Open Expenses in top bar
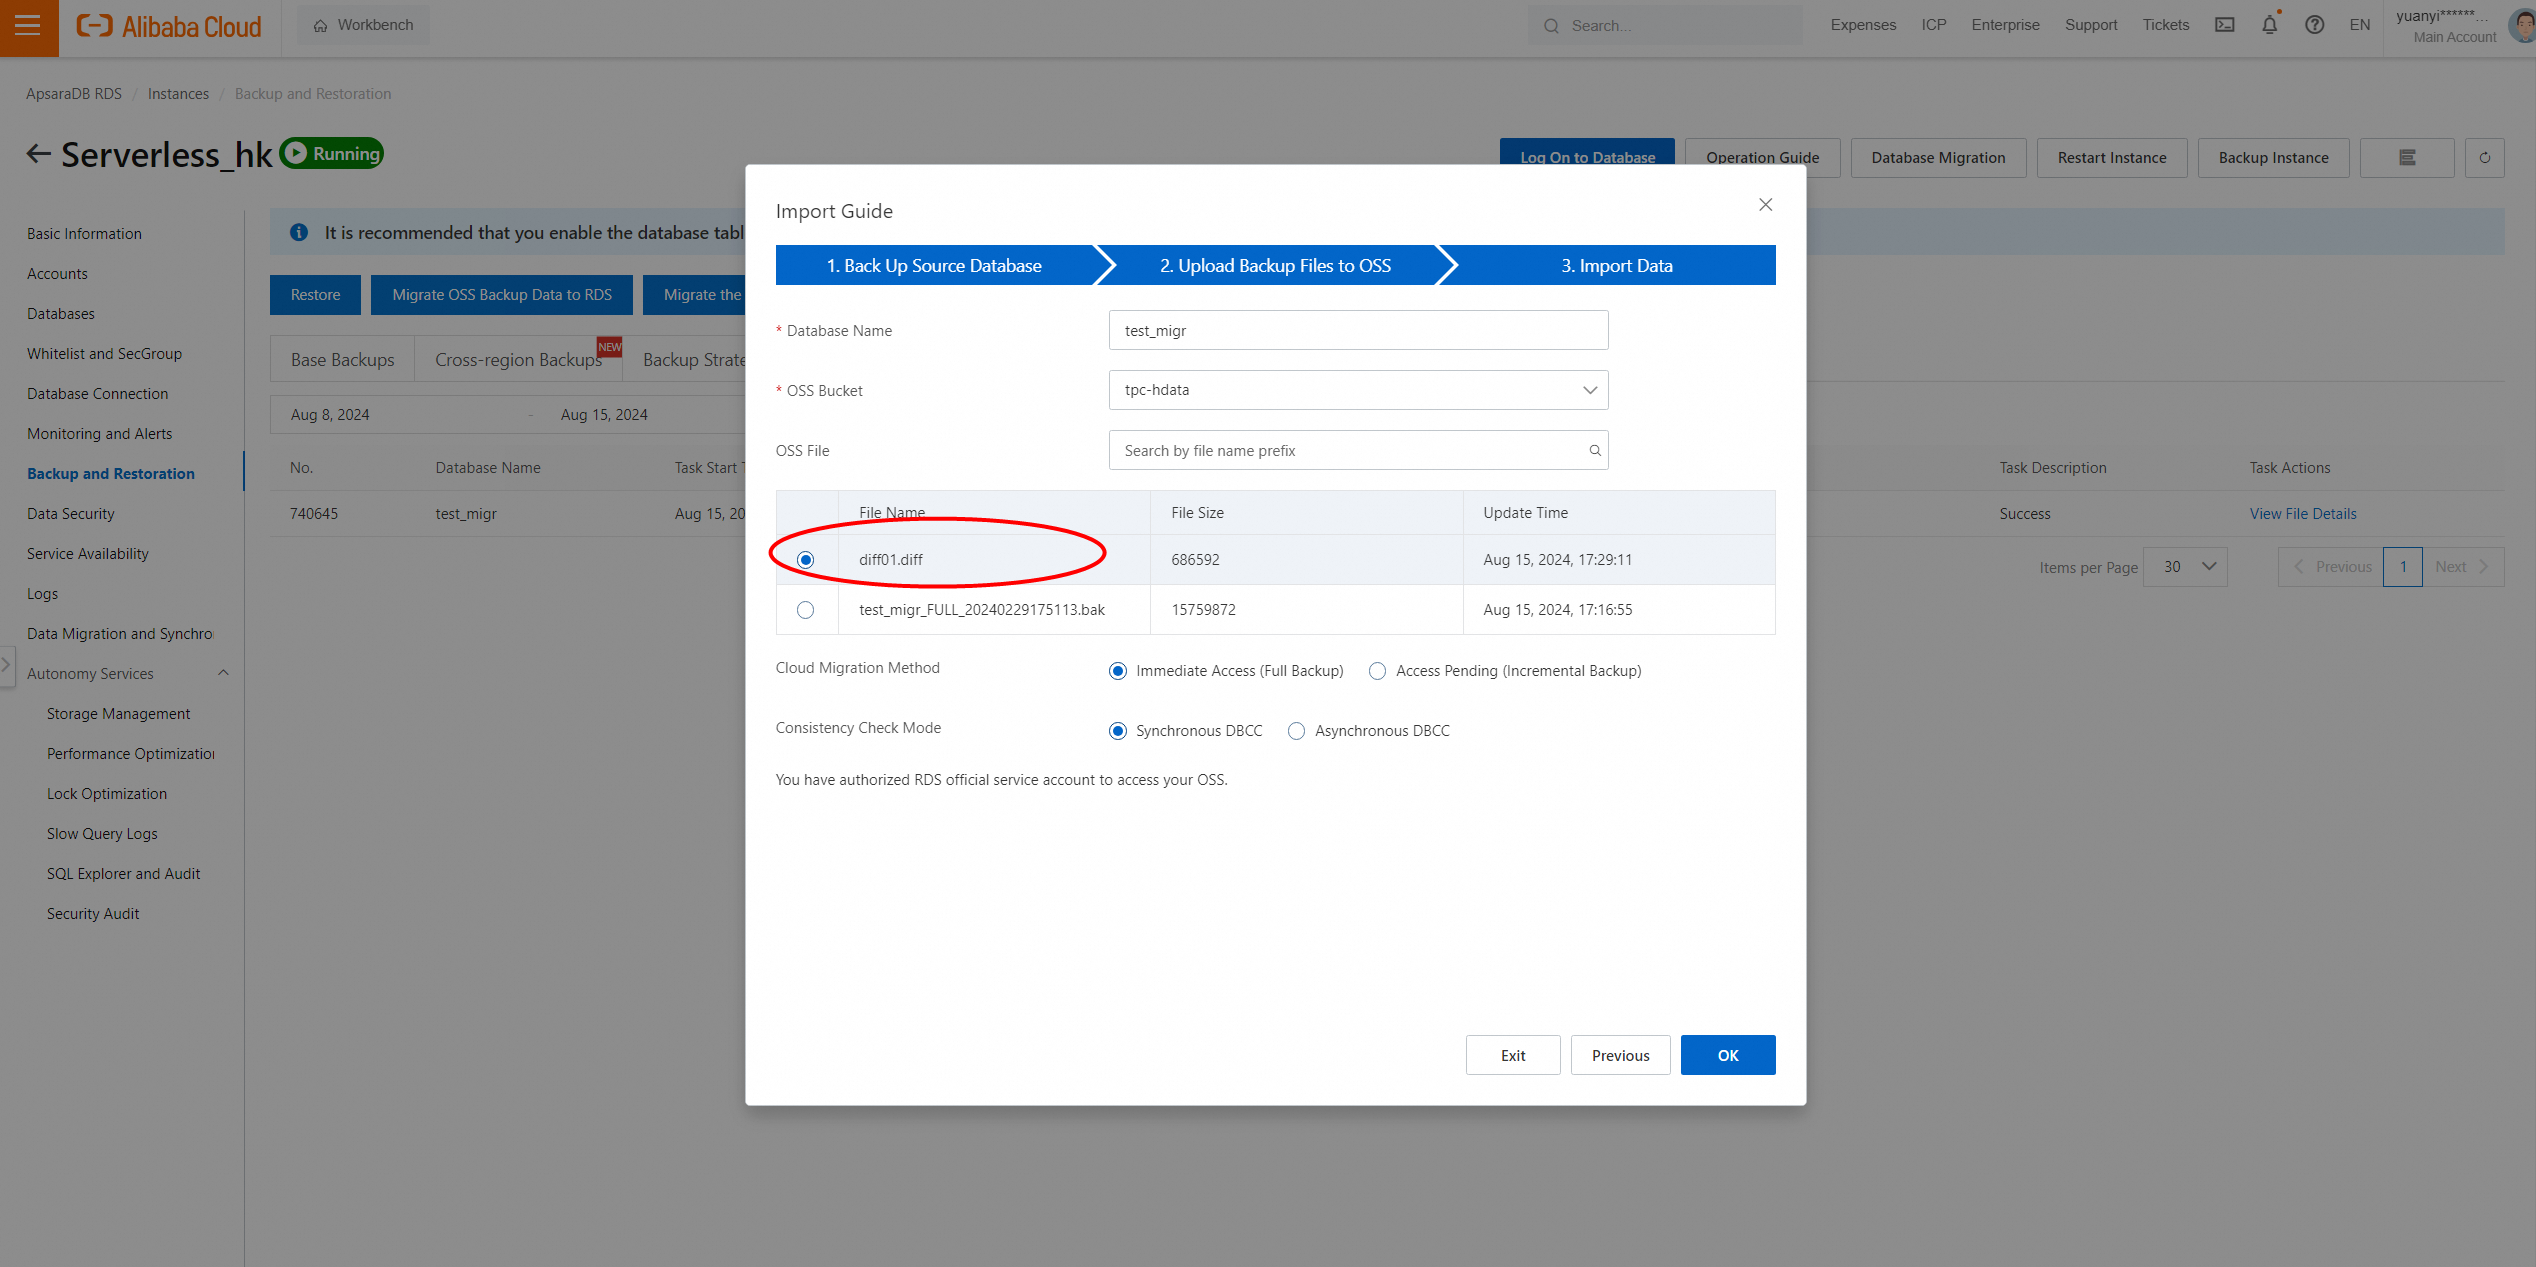Viewport: 2536px width, 1267px height. coord(1862,25)
